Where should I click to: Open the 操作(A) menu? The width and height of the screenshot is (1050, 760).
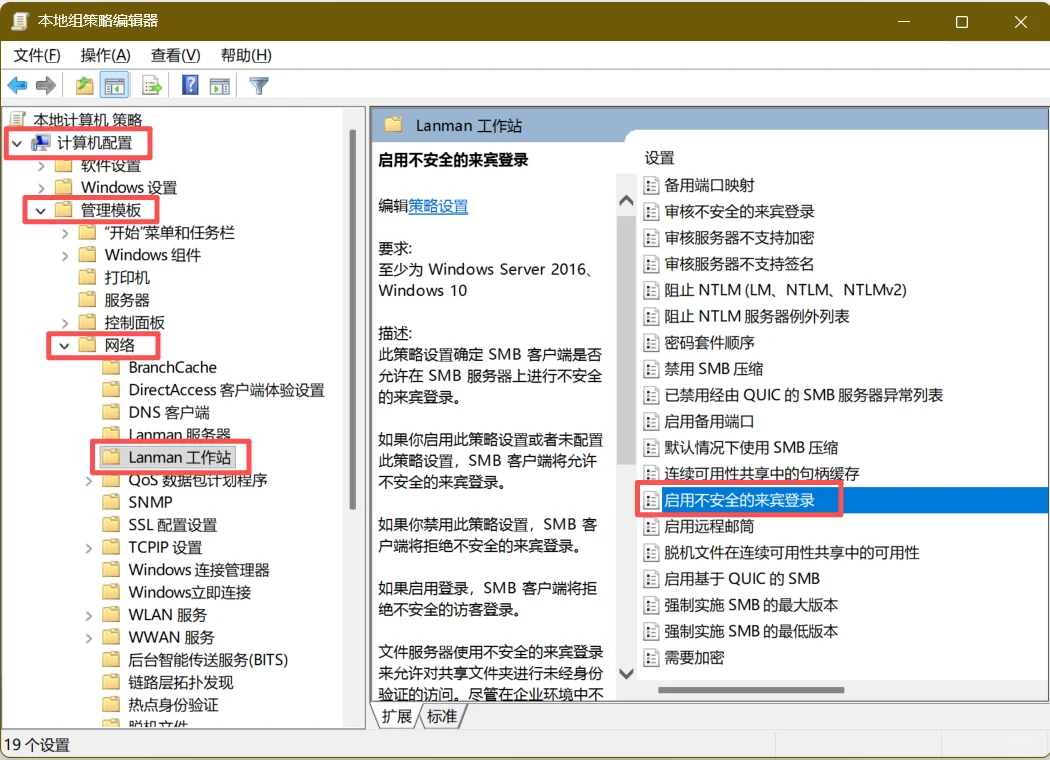105,55
